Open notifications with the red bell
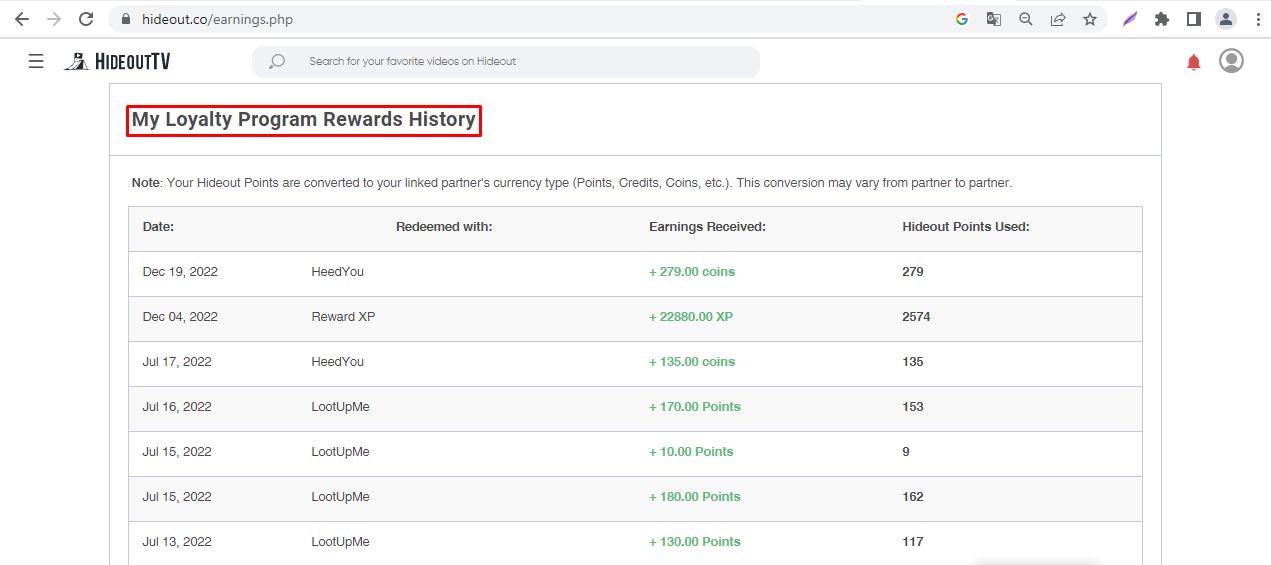The image size is (1271, 565). click(x=1193, y=62)
